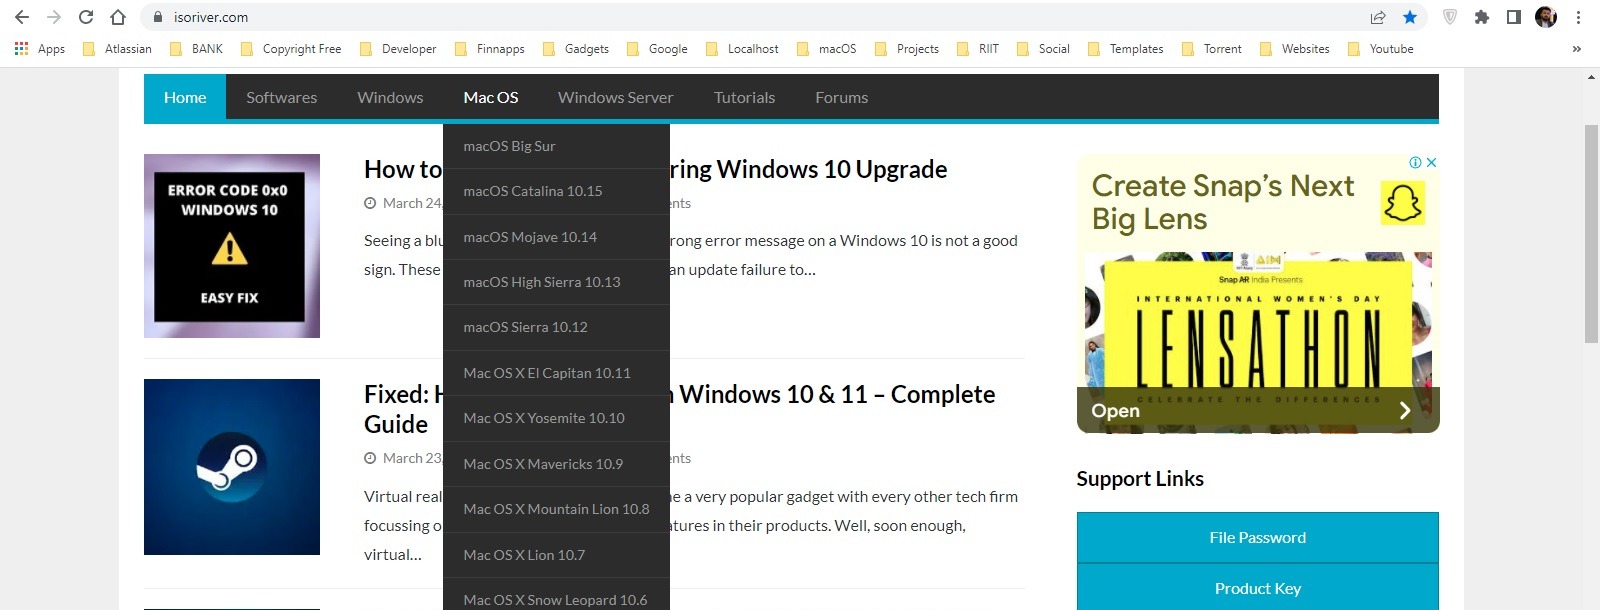Select macOS Big Sur from dropdown
Viewport: 1600px width, 610px height.
[556, 146]
